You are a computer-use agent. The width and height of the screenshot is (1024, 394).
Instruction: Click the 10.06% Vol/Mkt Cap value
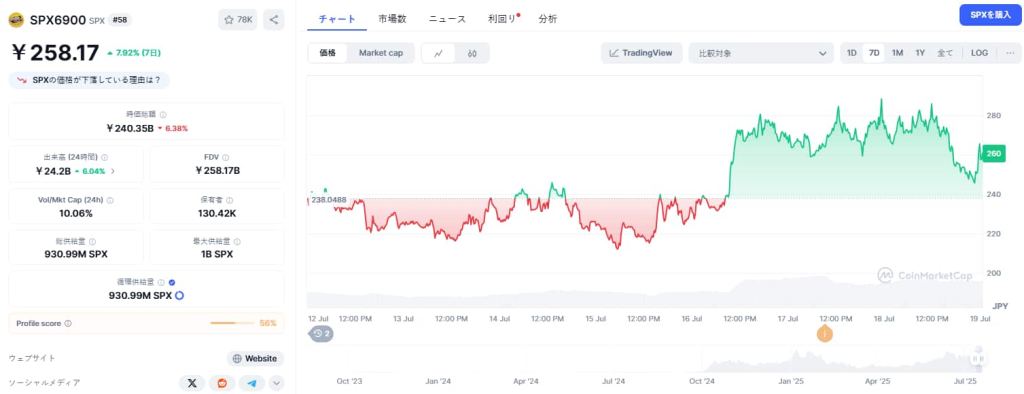tap(76, 213)
